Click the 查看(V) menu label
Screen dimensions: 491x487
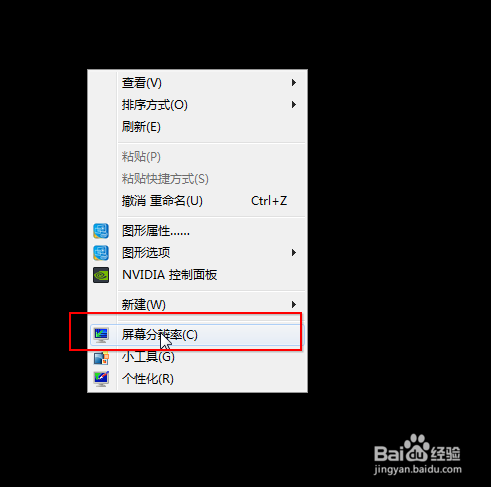pyautogui.click(x=142, y=83)
